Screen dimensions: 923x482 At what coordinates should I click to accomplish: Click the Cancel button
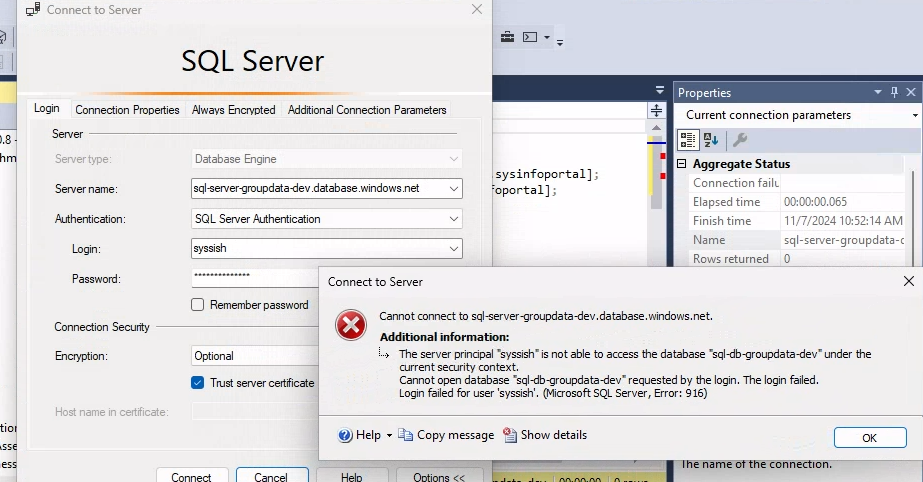point(271,476)
